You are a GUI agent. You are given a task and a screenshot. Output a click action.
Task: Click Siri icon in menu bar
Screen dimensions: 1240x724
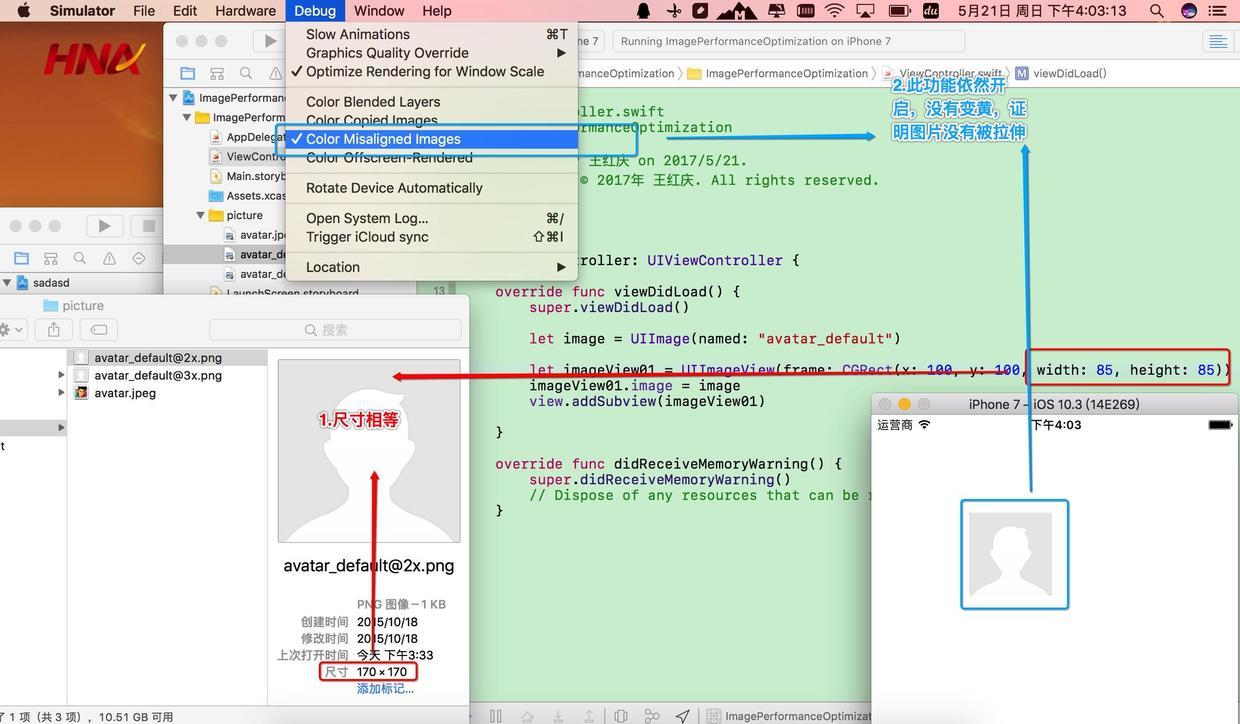coord(1189,11)
